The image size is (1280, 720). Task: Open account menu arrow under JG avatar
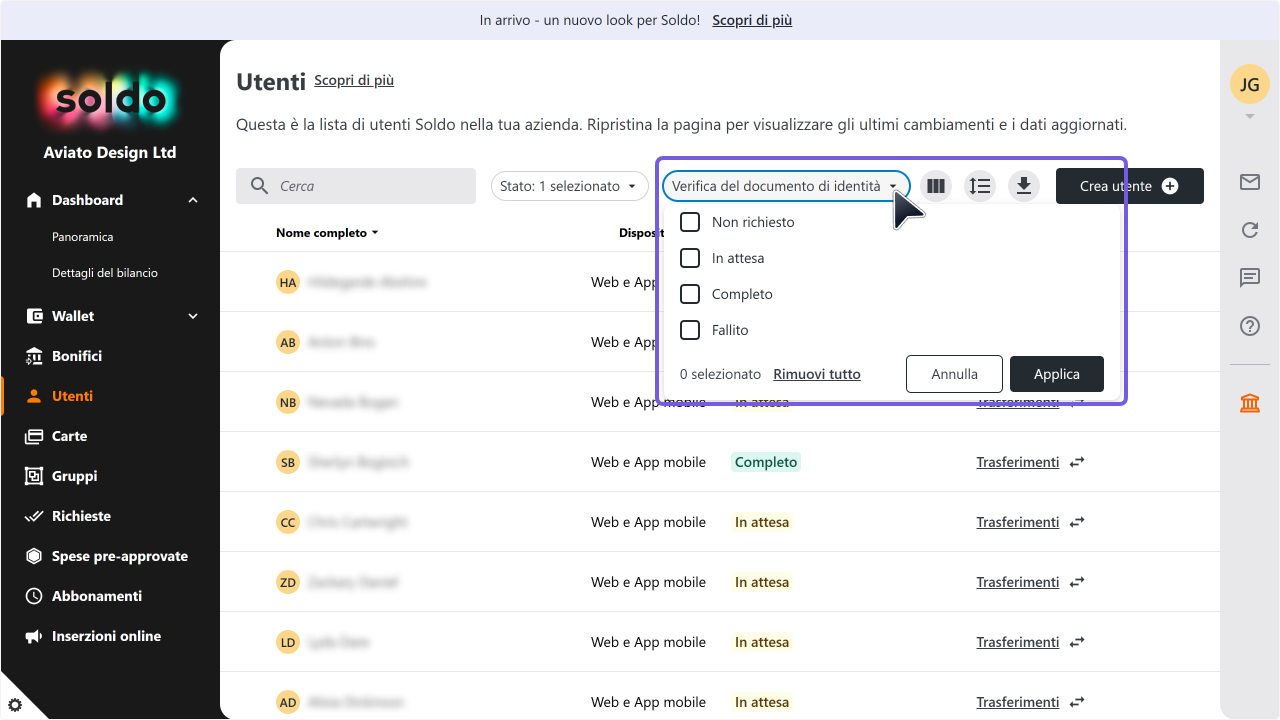(1250, 117)
